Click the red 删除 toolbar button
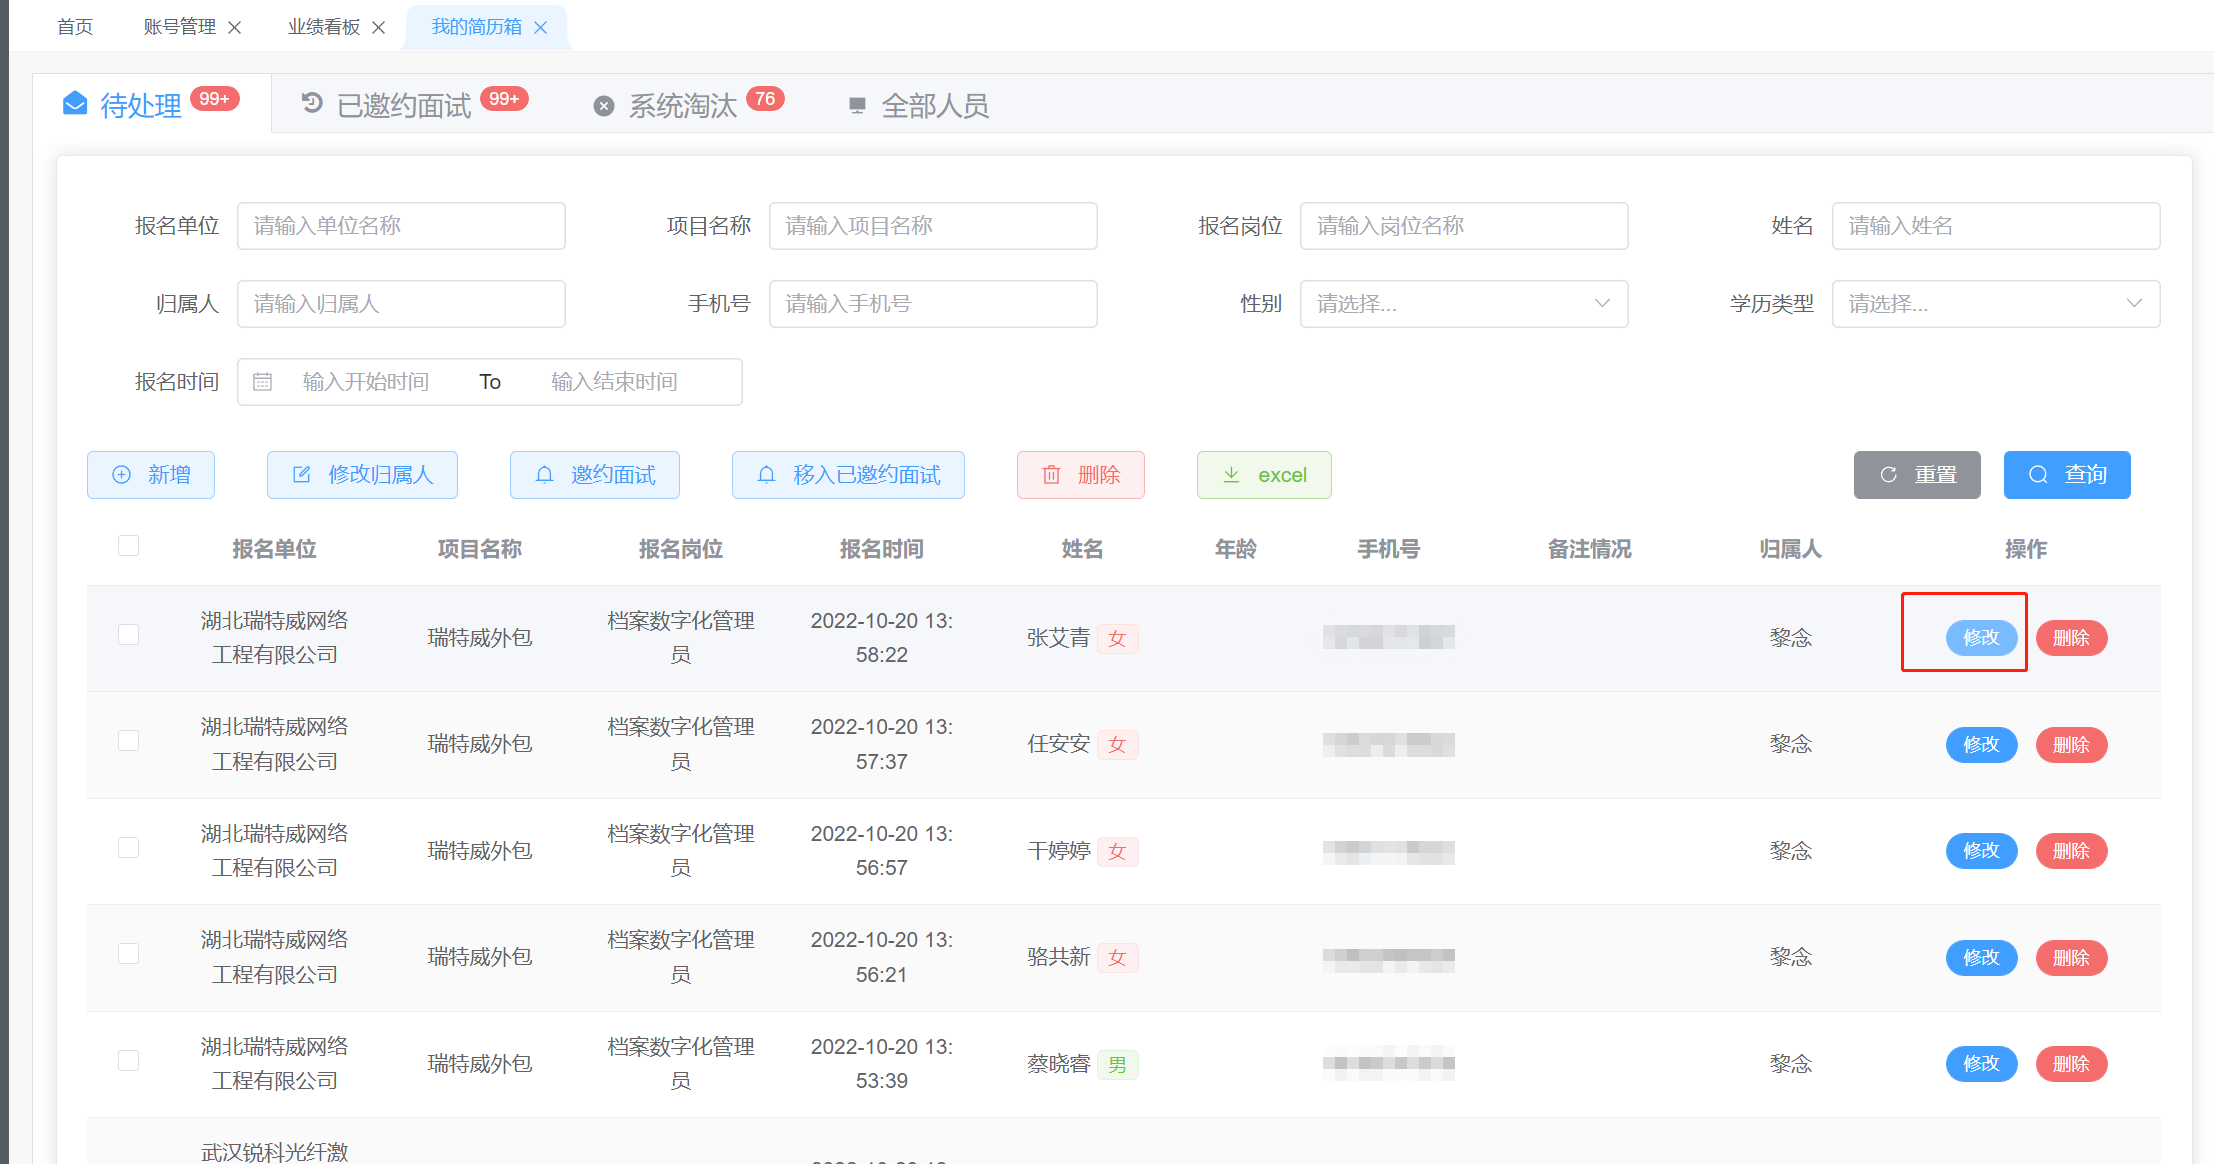The image size is (2214, 1164). 1081,475
